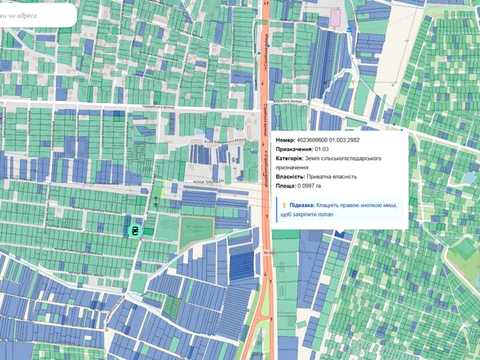Click the teal circular map marker
Viewport: 480px width, 360px height.
[x=135, y=231]
